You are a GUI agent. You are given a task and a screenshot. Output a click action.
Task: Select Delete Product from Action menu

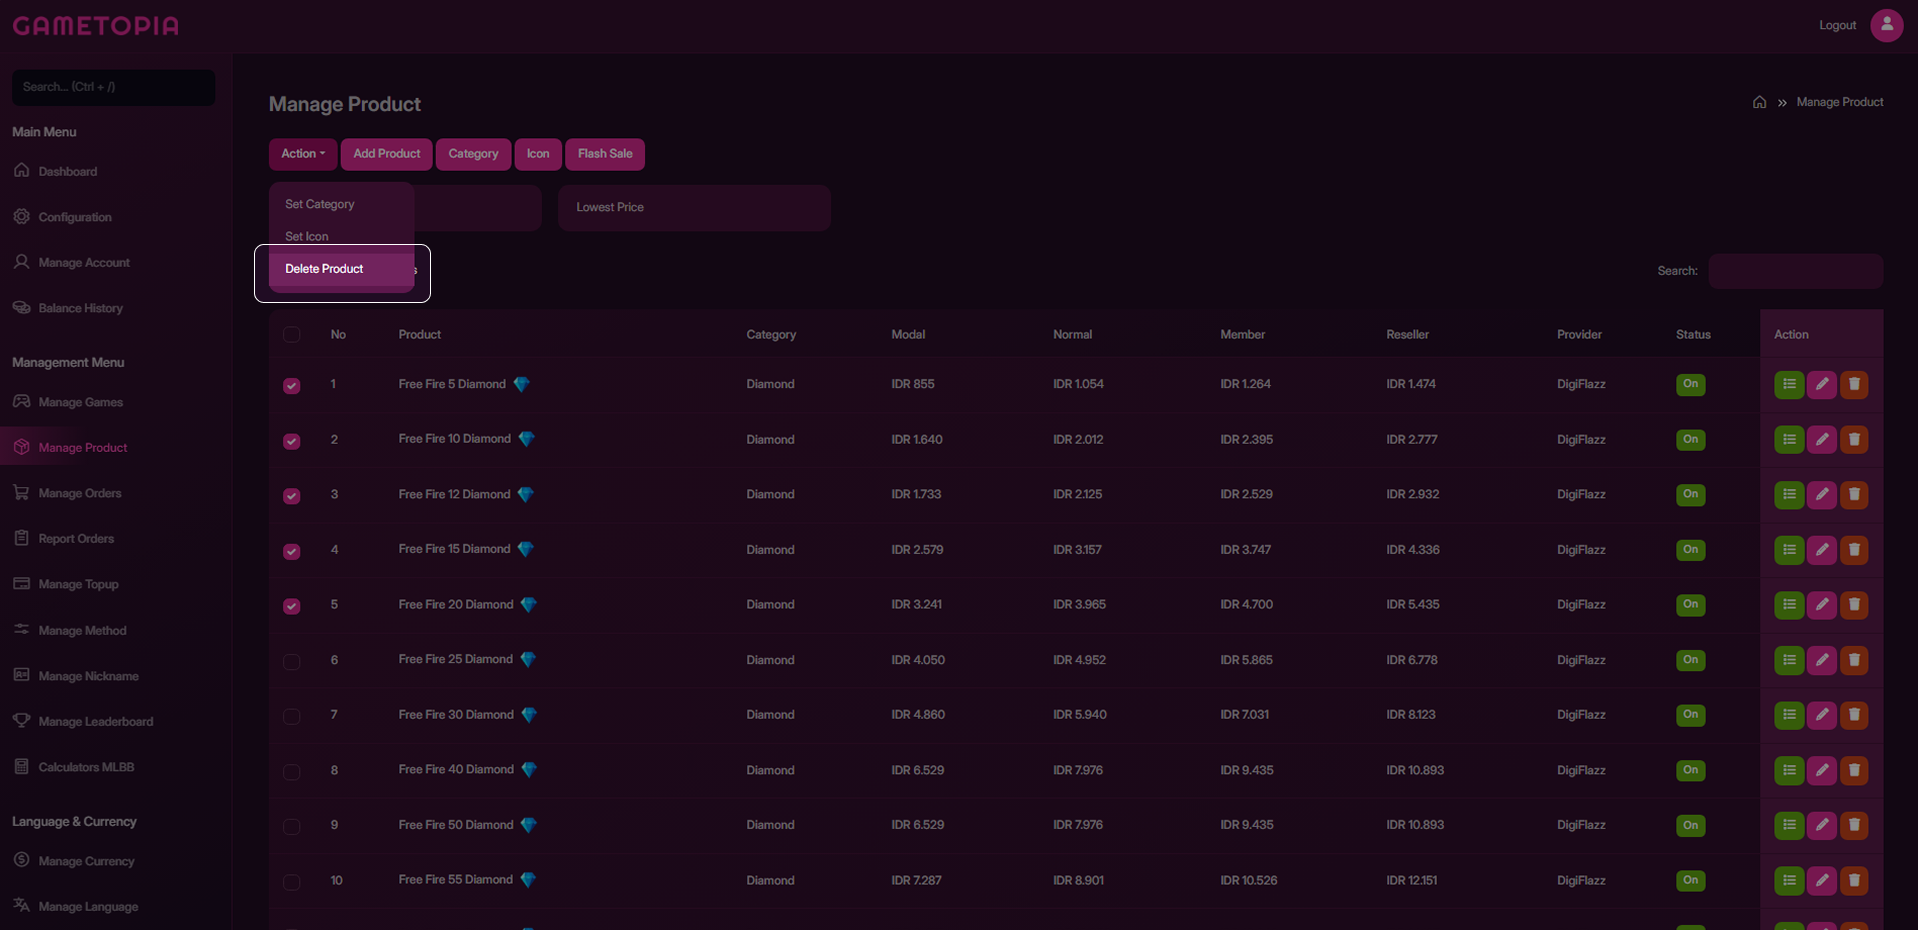(341, 269)
